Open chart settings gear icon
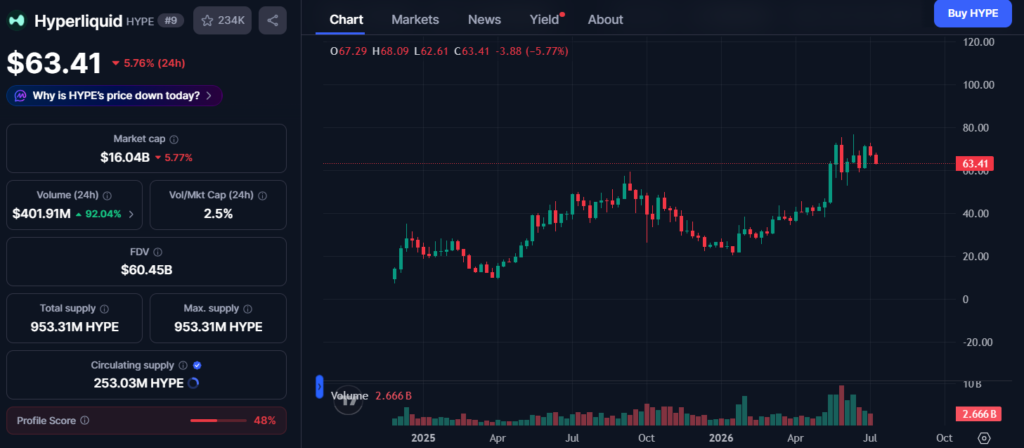 coord(984,438)
